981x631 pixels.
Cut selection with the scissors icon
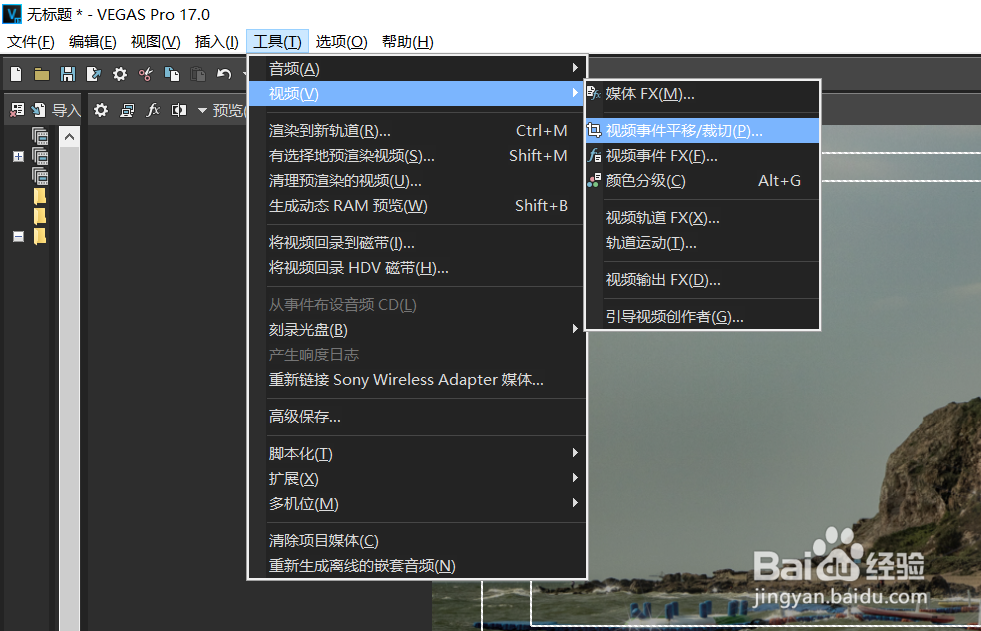(146, 74)
